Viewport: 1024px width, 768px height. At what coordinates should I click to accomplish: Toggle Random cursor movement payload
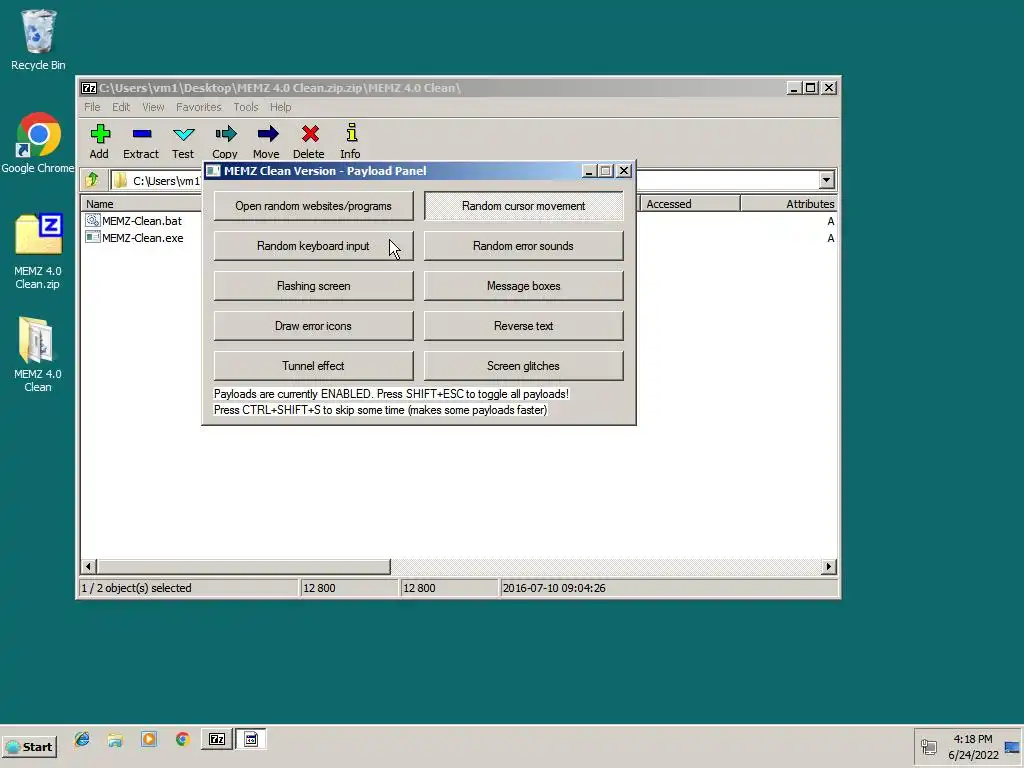(524, 206)
